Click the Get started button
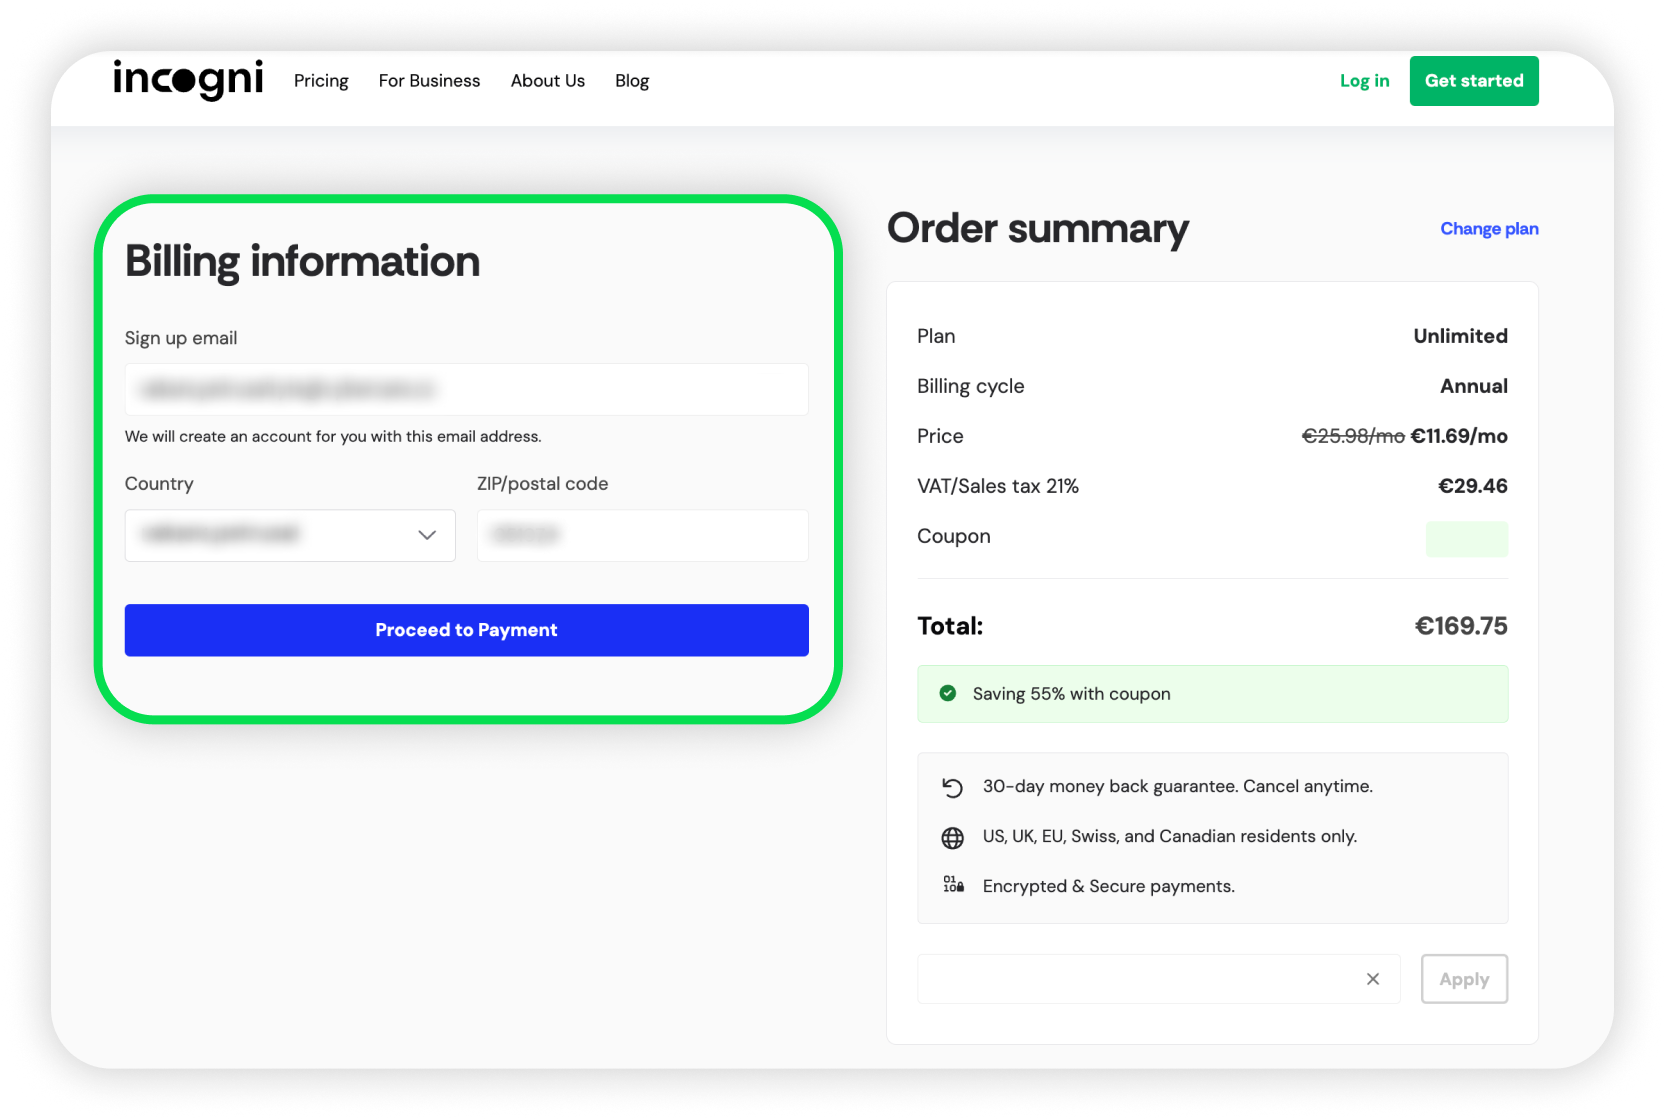The image size is (1665, 1120). tap(1474, 81)
